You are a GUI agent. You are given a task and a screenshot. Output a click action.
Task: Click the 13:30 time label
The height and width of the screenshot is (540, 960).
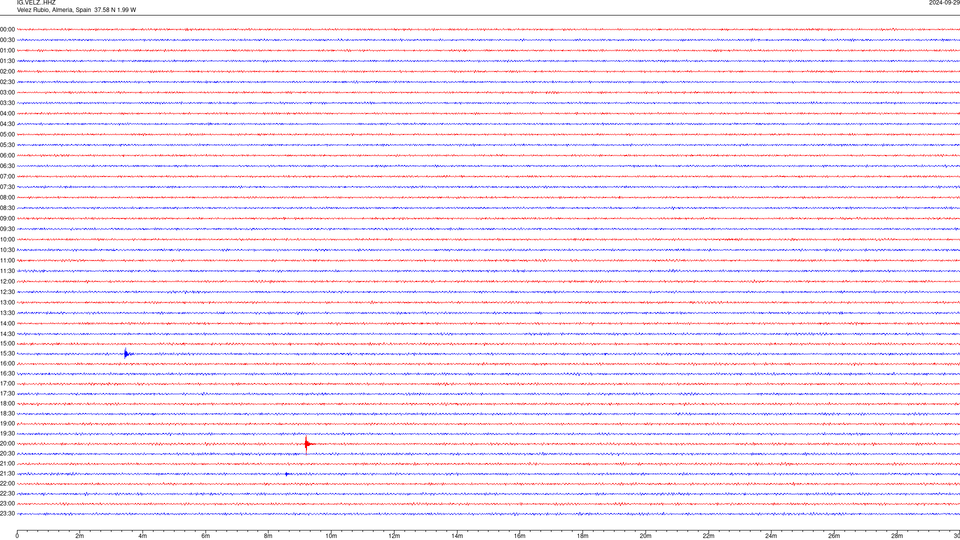[x=7, y=313]
